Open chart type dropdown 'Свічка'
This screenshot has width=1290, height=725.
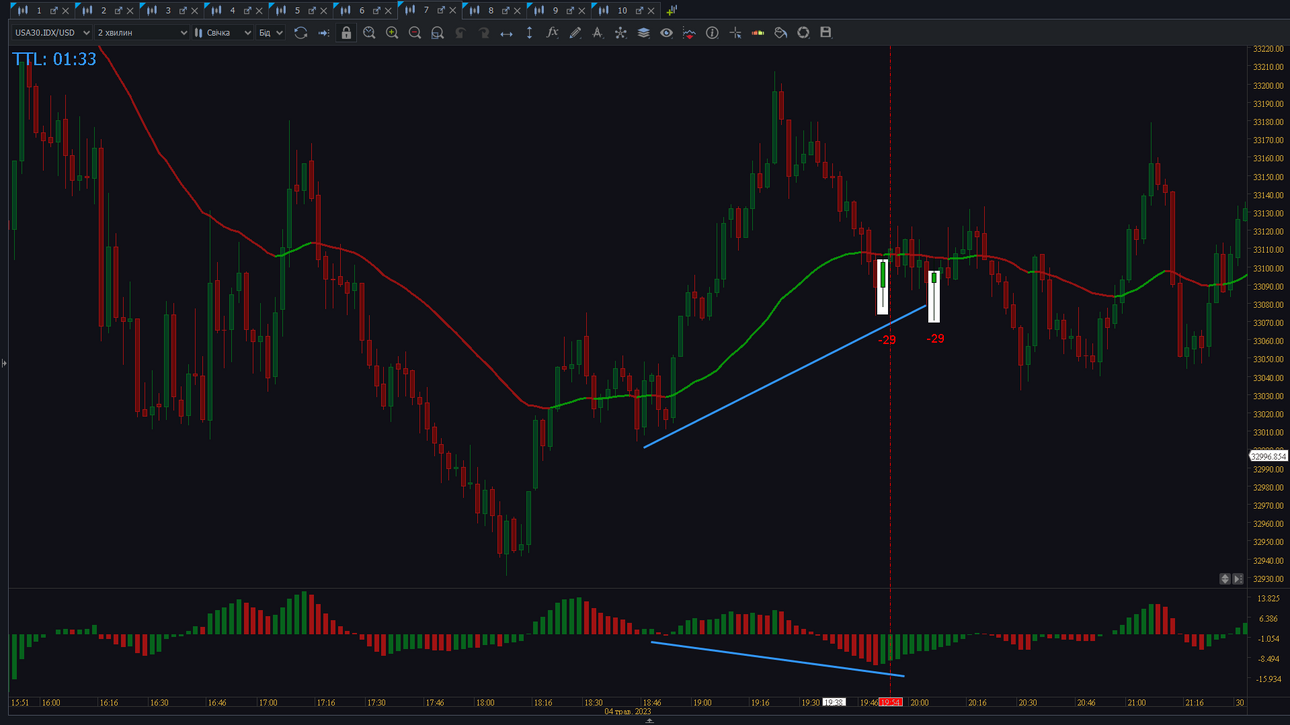click(x=222, y=33)
